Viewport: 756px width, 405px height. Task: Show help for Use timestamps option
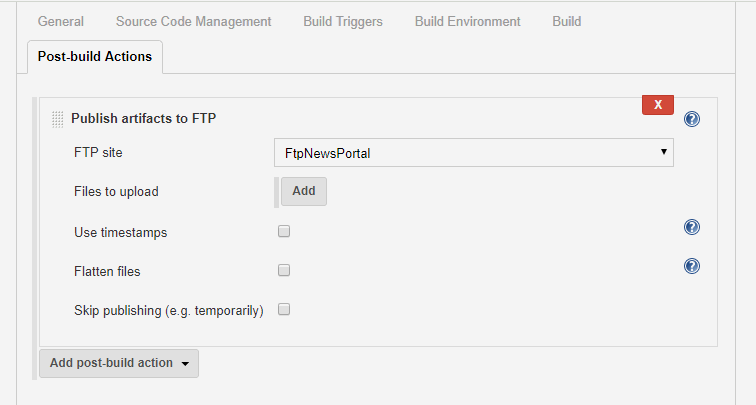coord(691,227)
